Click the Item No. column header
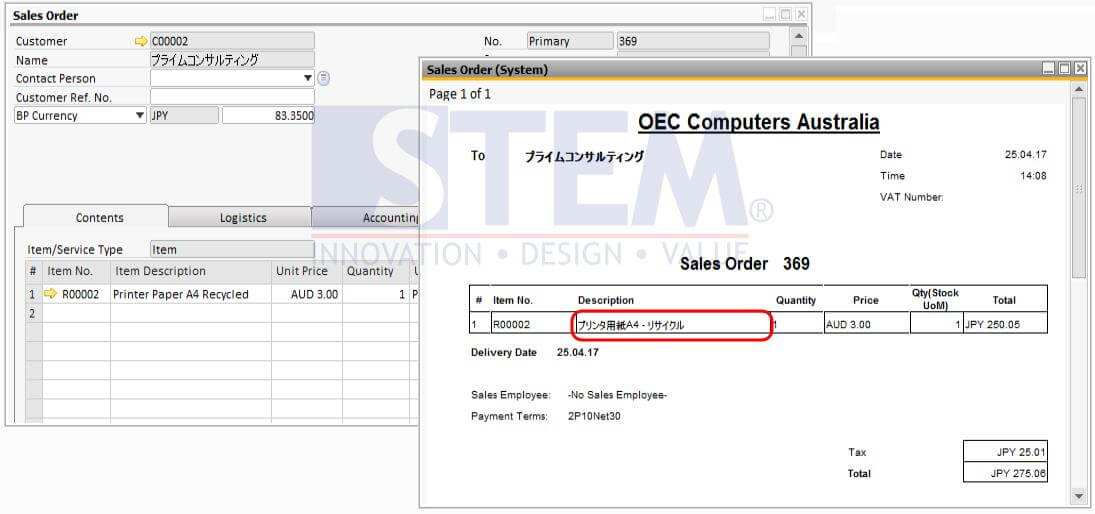 pos(75,271)
